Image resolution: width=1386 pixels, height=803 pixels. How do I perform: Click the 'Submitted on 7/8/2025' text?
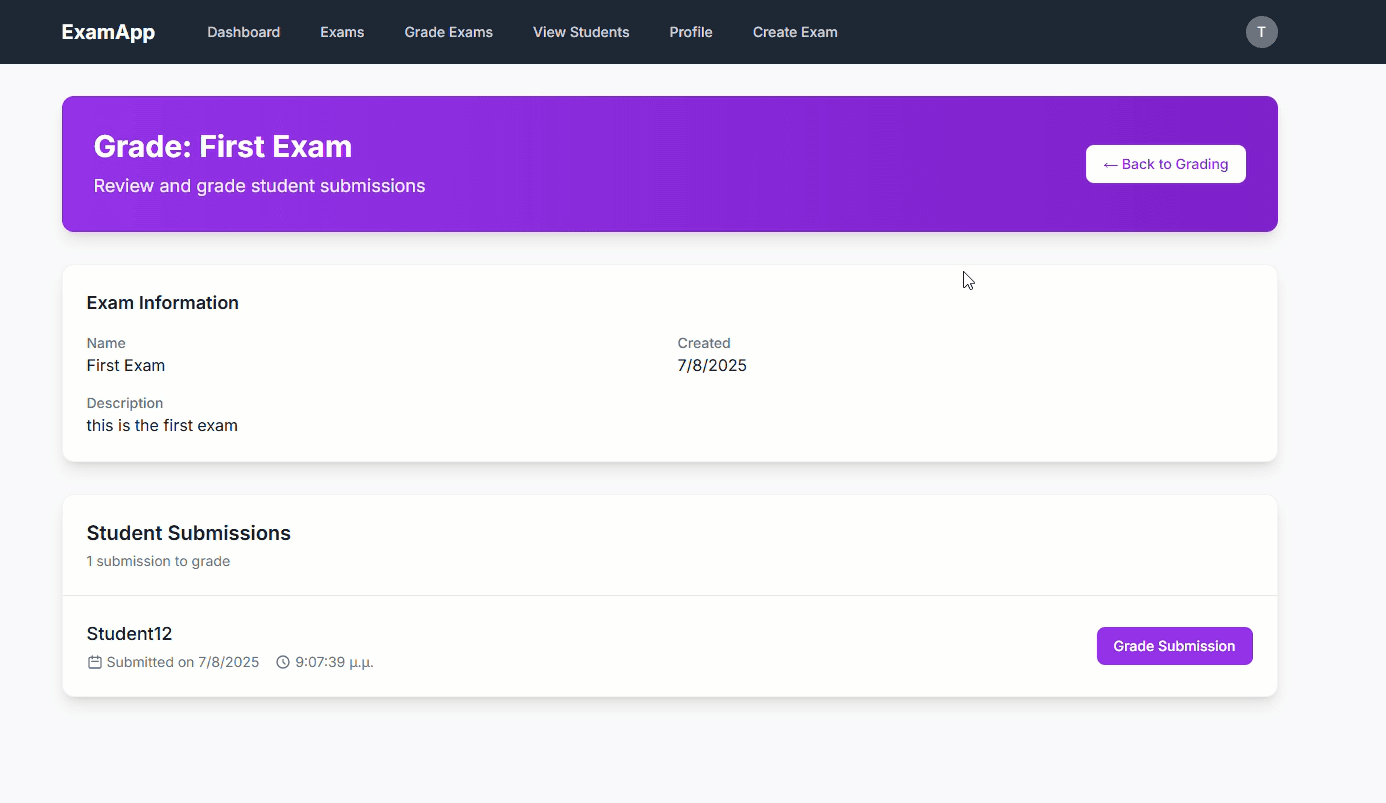point(183,662)
